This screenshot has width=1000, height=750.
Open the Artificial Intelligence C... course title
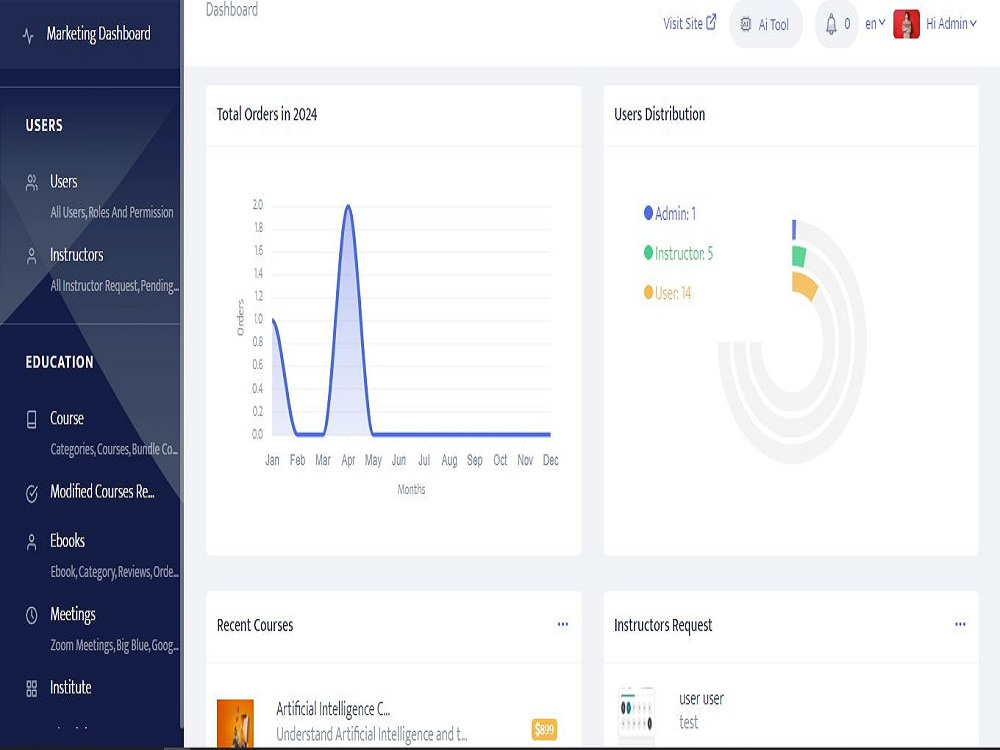[x=333, y=709]
